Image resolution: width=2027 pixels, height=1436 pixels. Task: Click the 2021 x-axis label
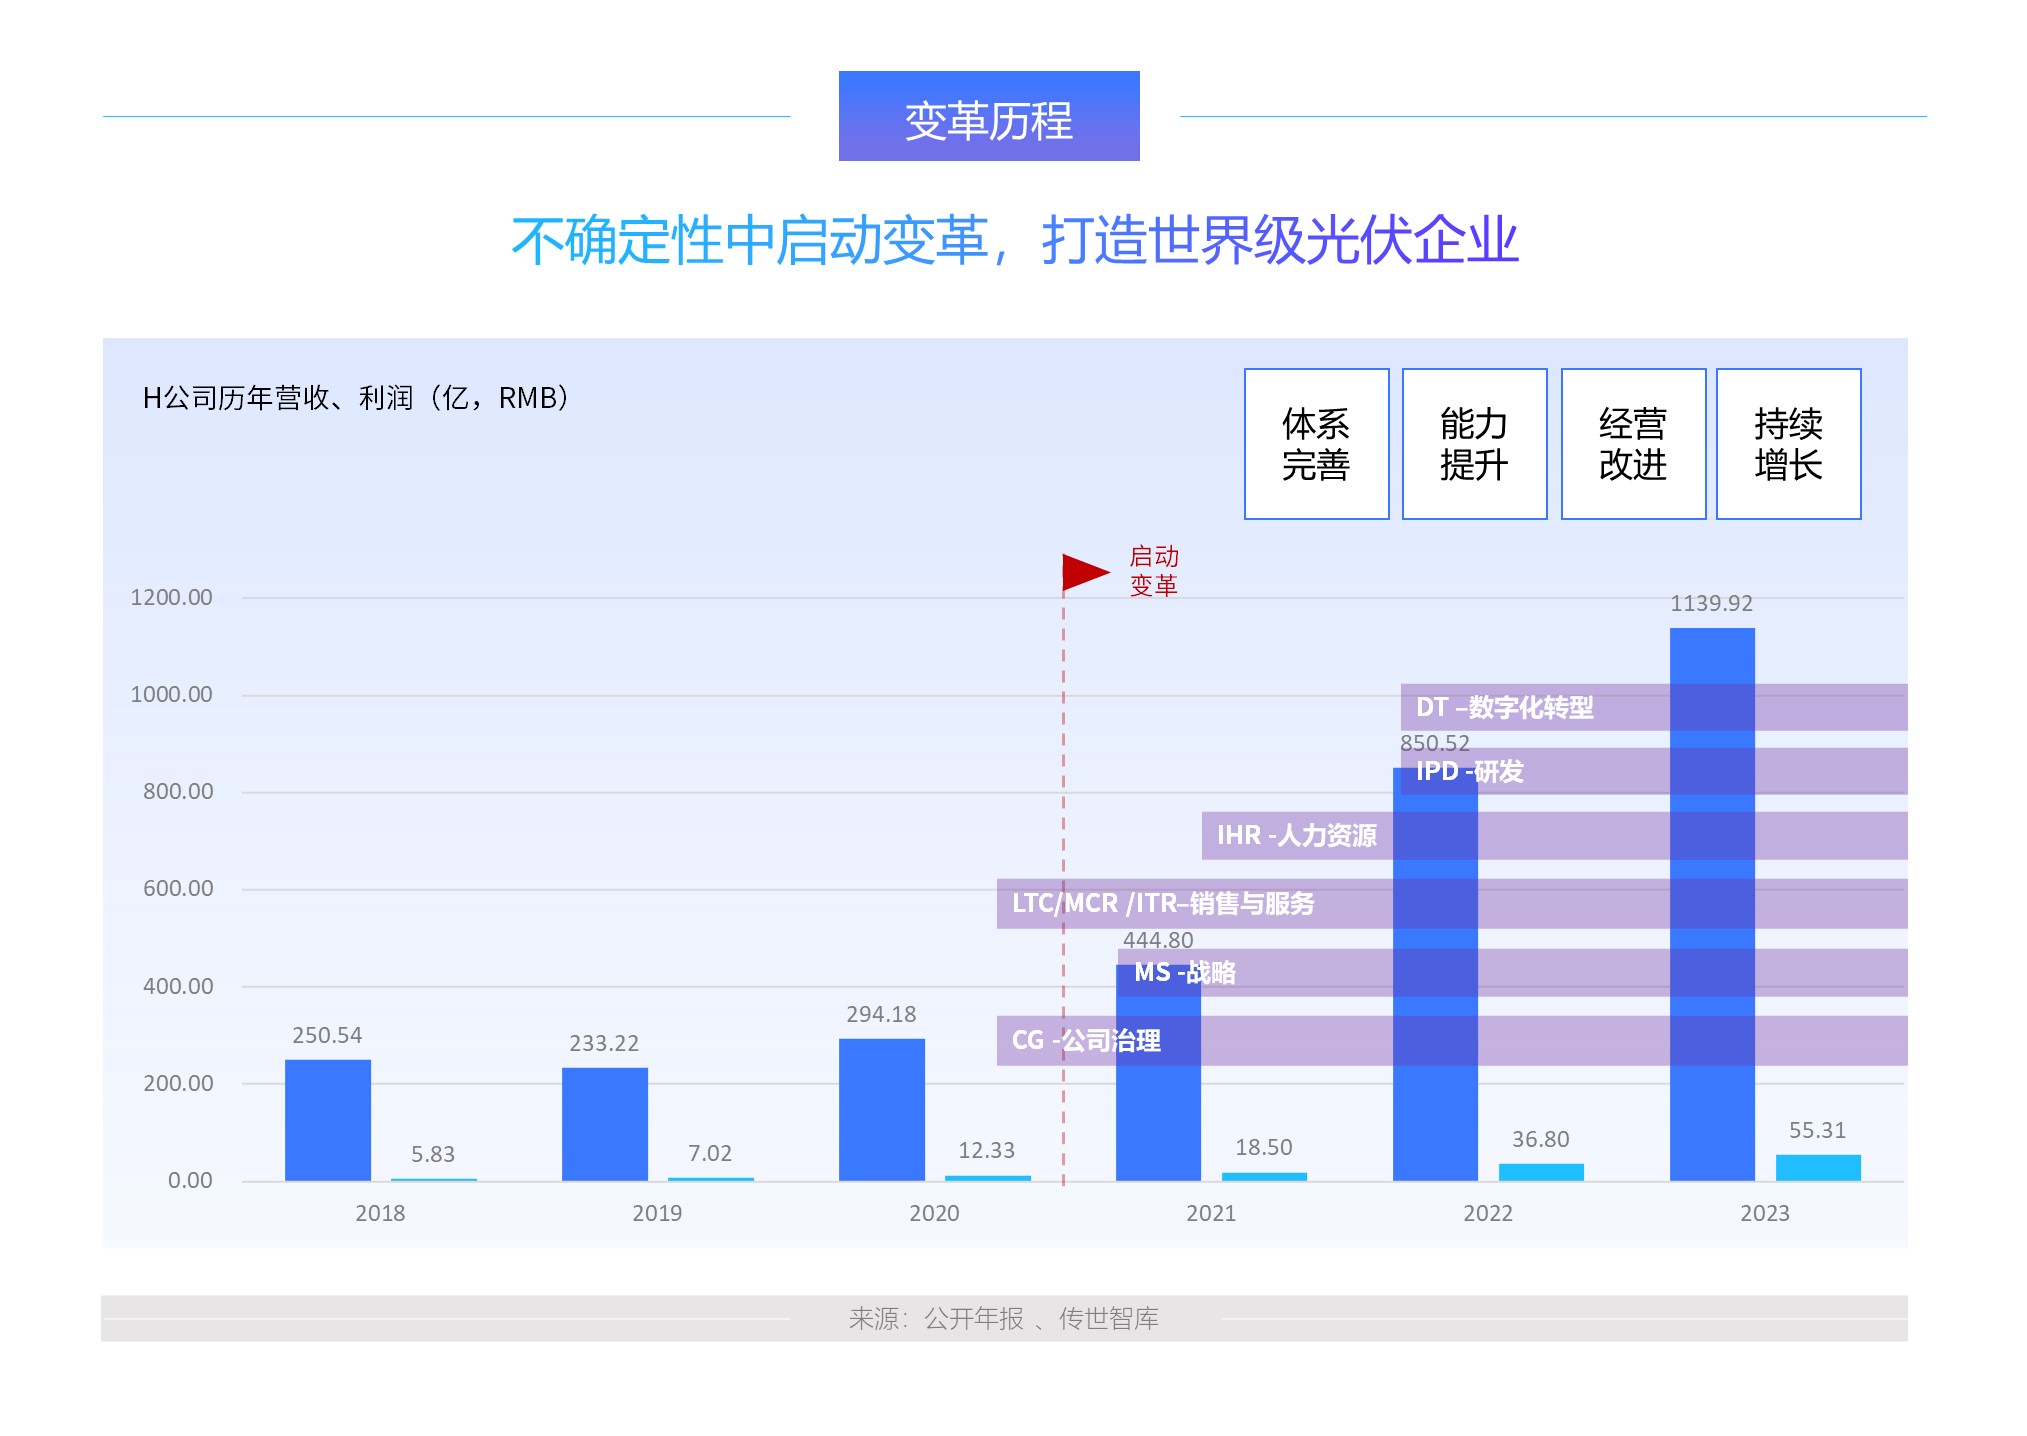(1211, 1213)
